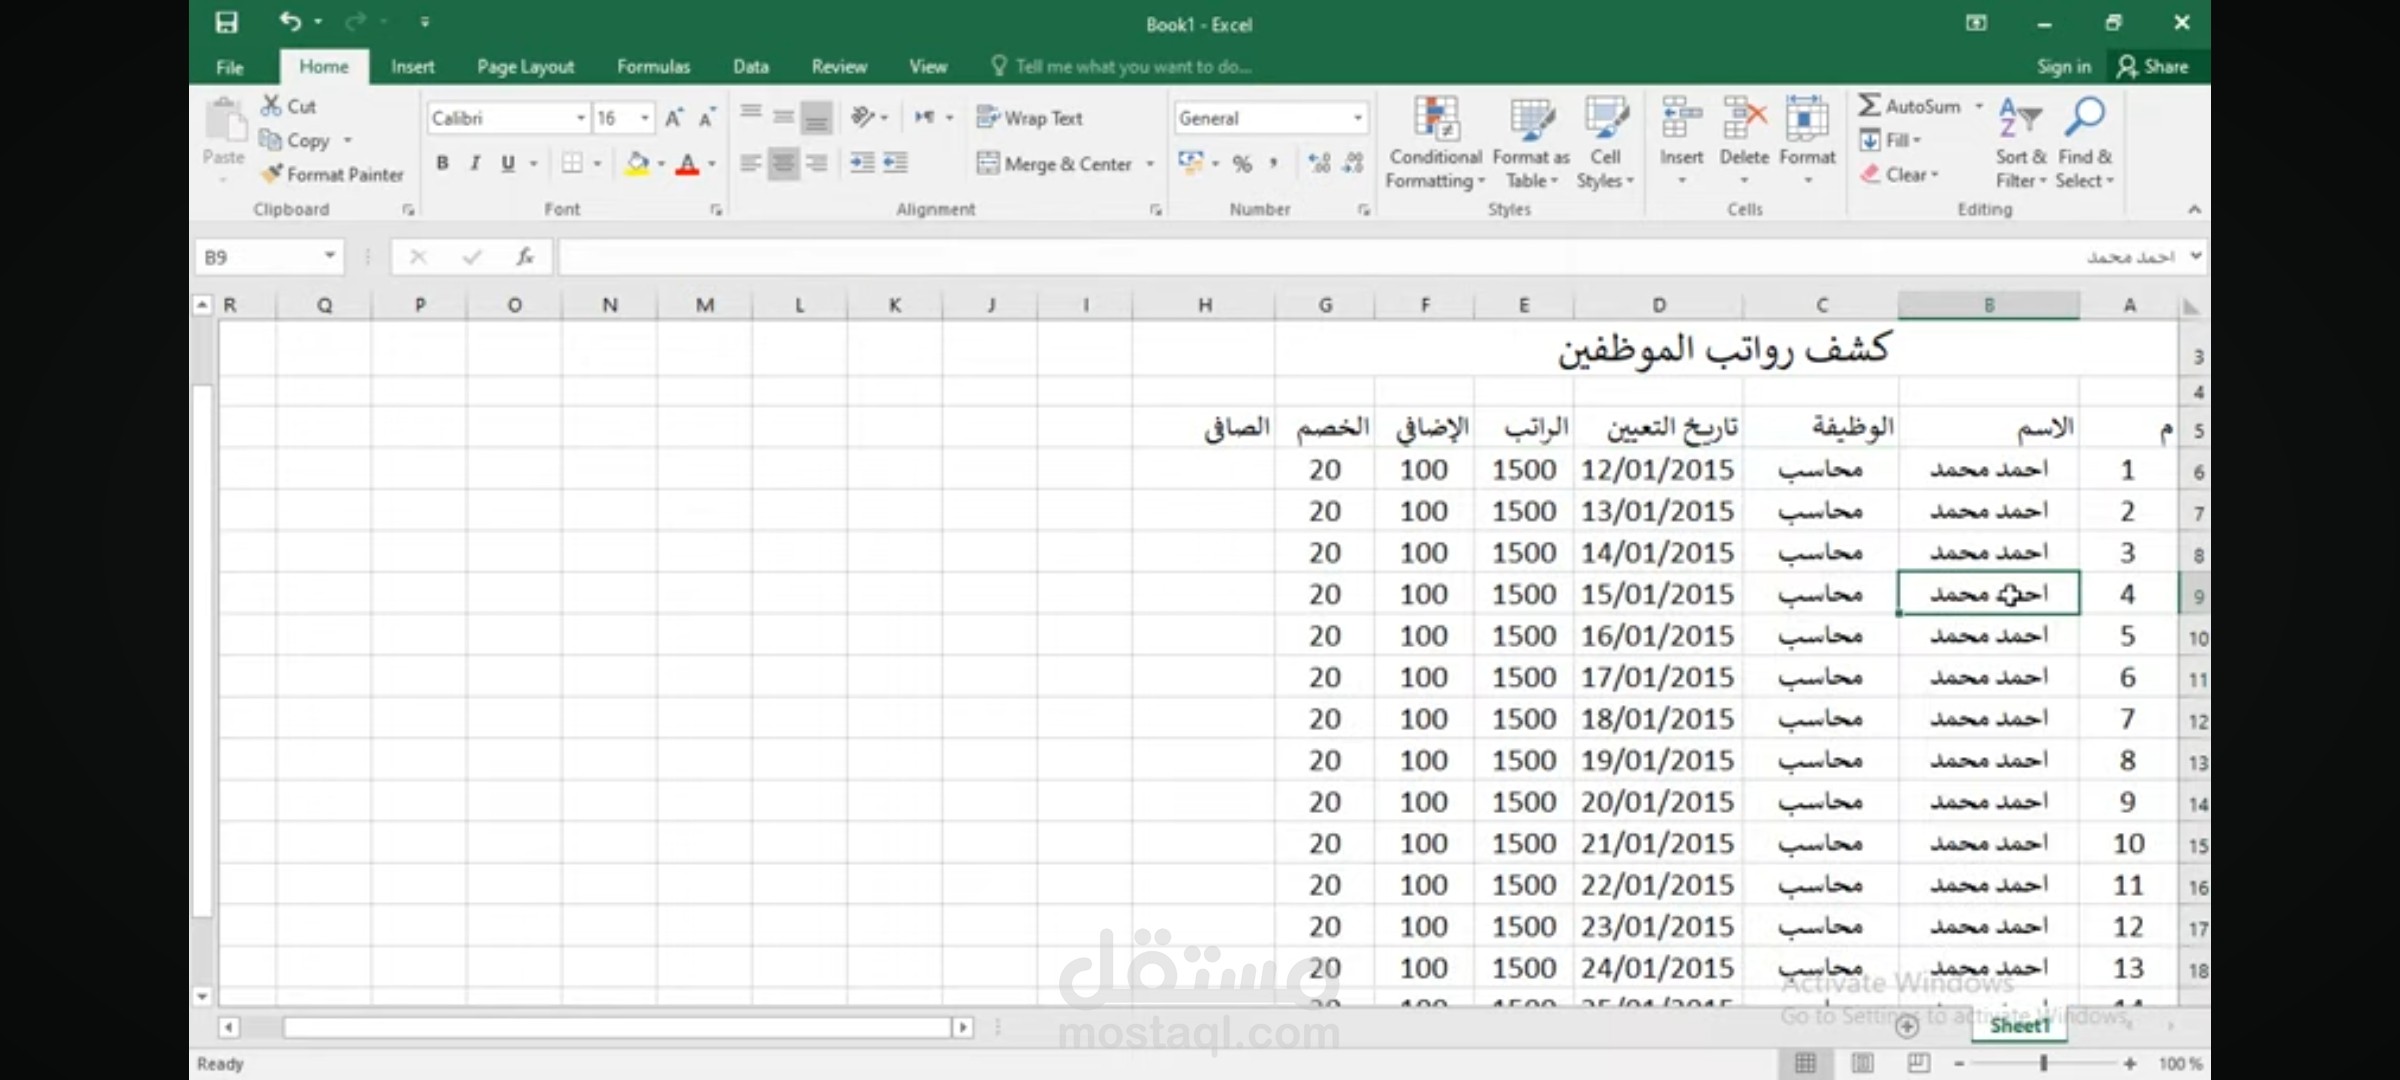
Task: Open the General number format dropdown
Action: [1357, 118]
